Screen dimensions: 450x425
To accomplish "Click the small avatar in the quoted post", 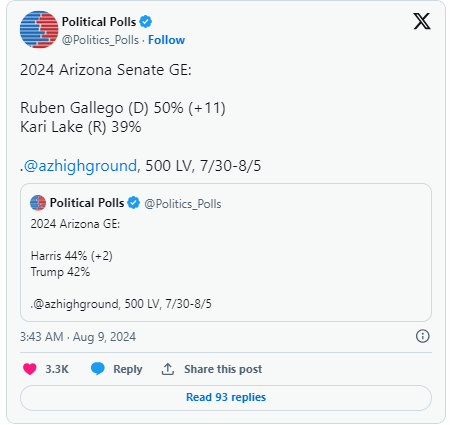I will click(x=38, y=203).
